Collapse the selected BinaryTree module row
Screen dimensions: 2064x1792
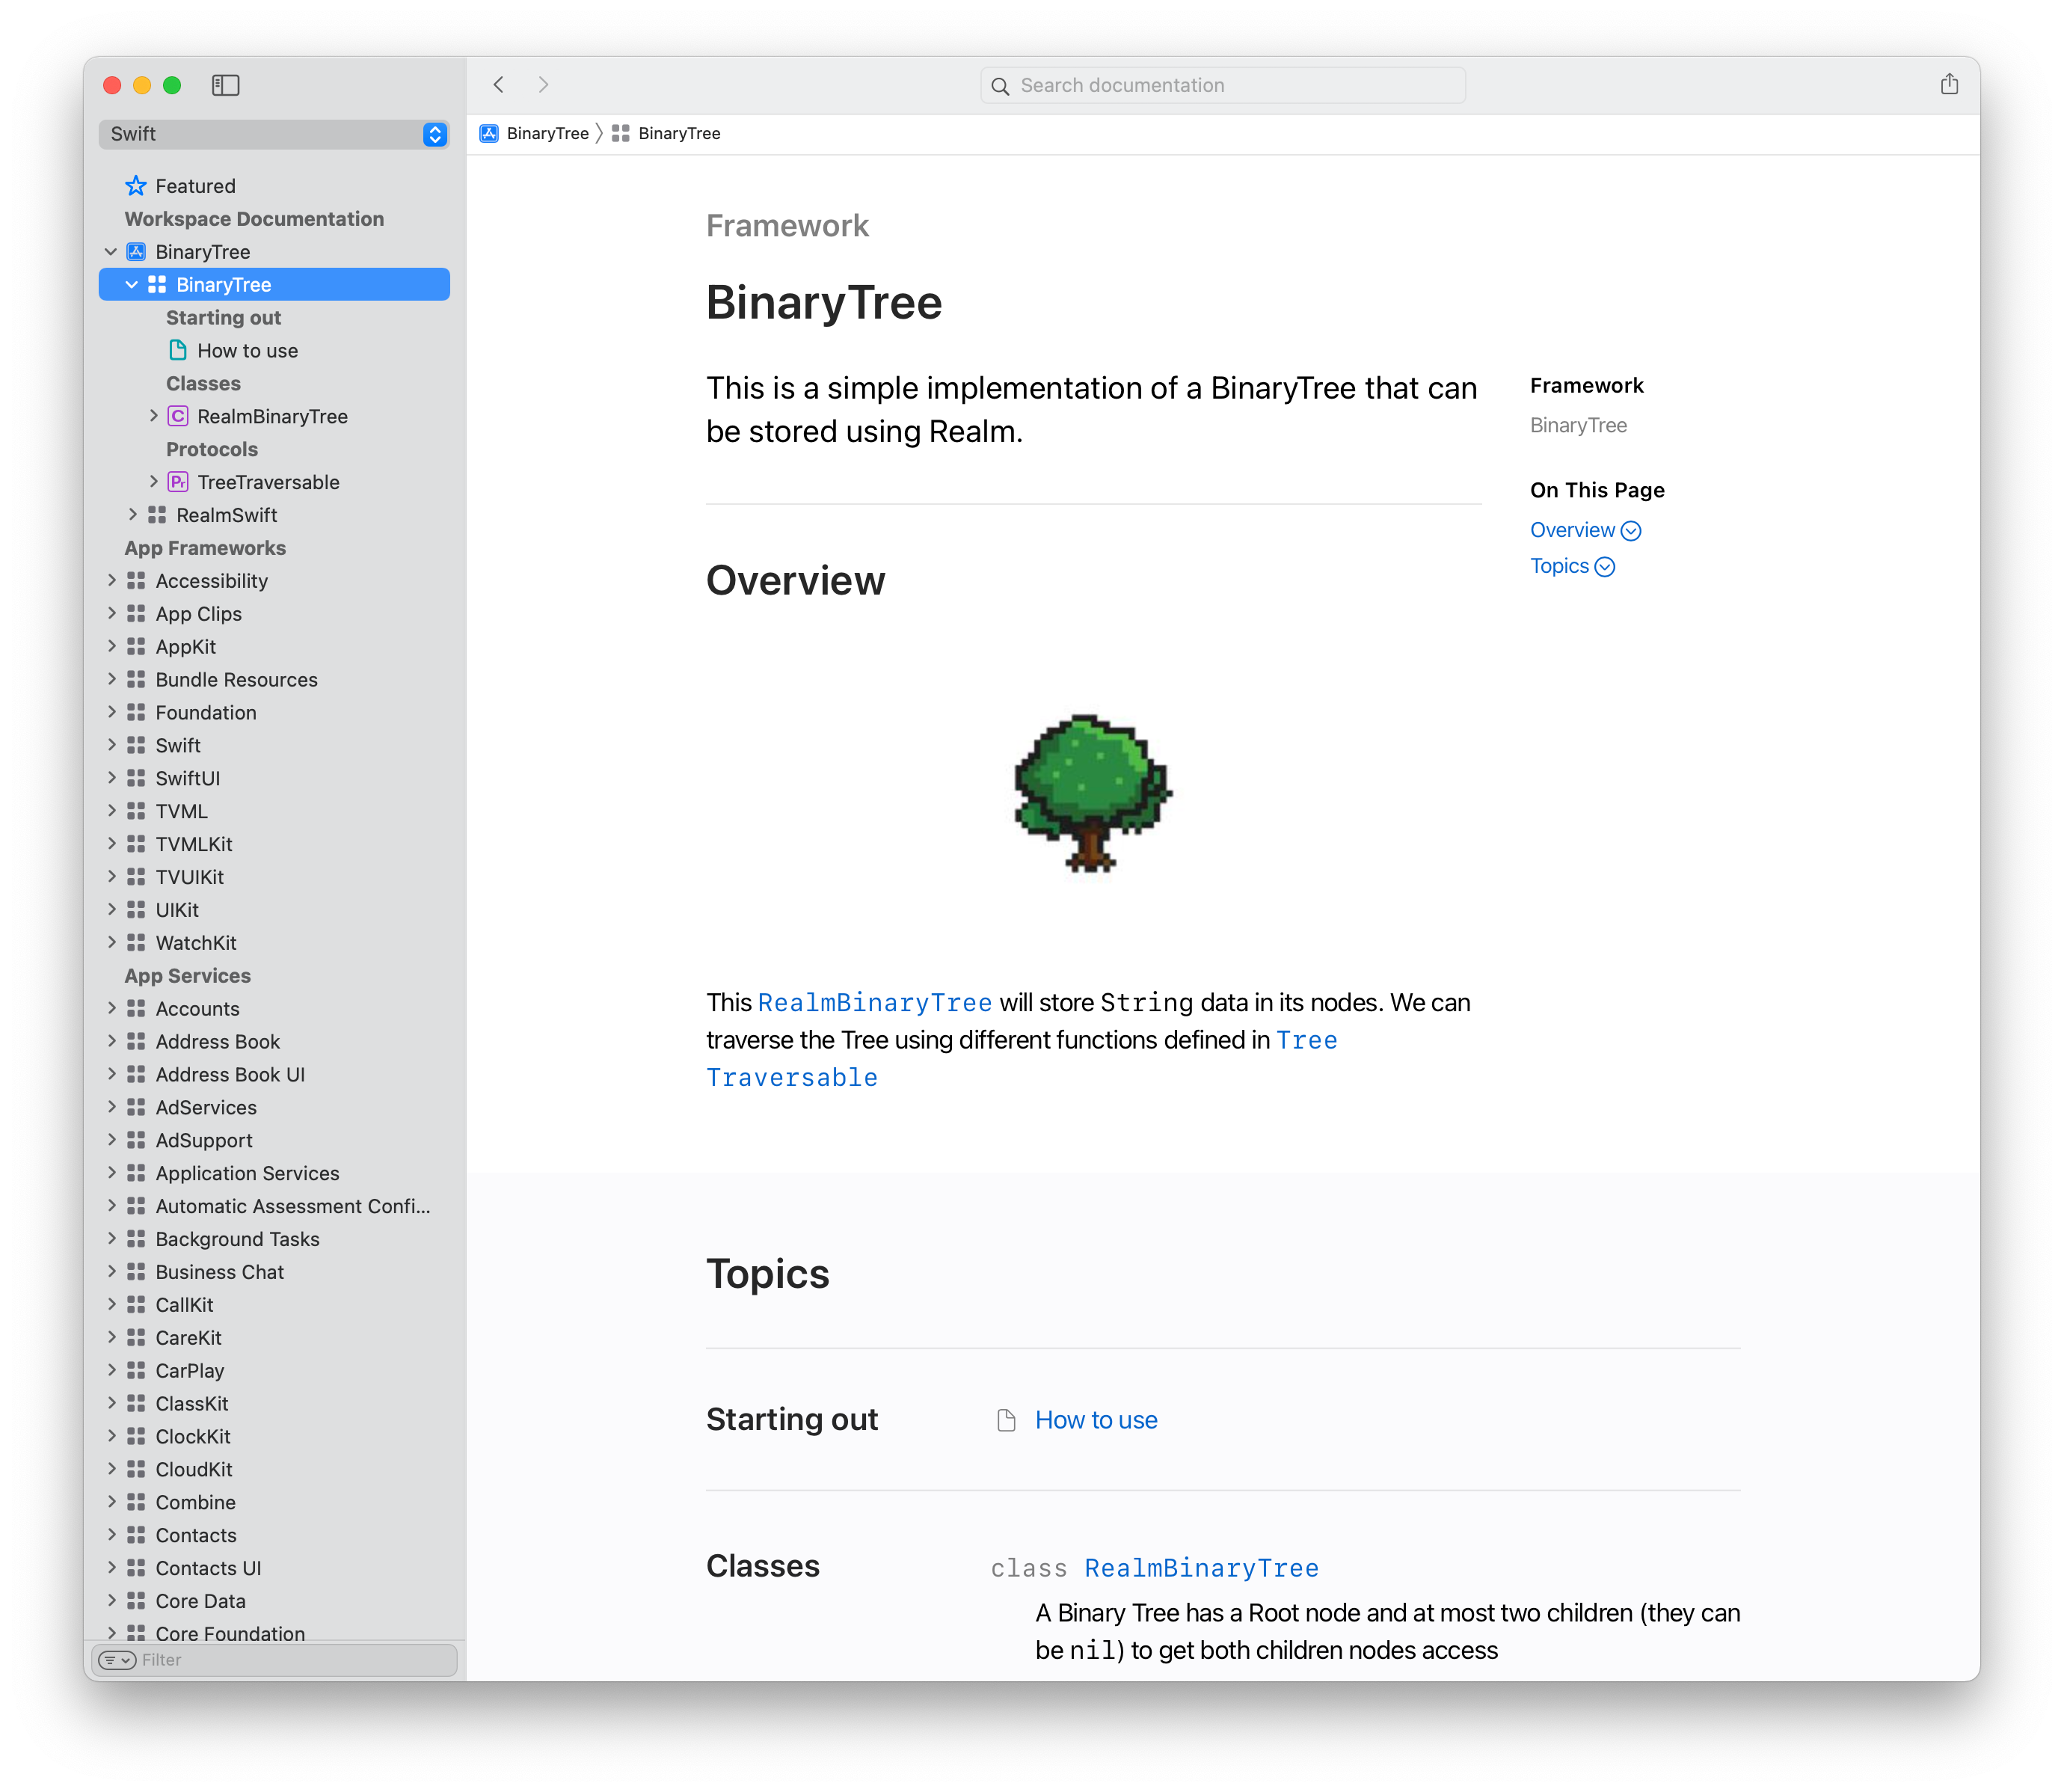(x=132, y=285)
